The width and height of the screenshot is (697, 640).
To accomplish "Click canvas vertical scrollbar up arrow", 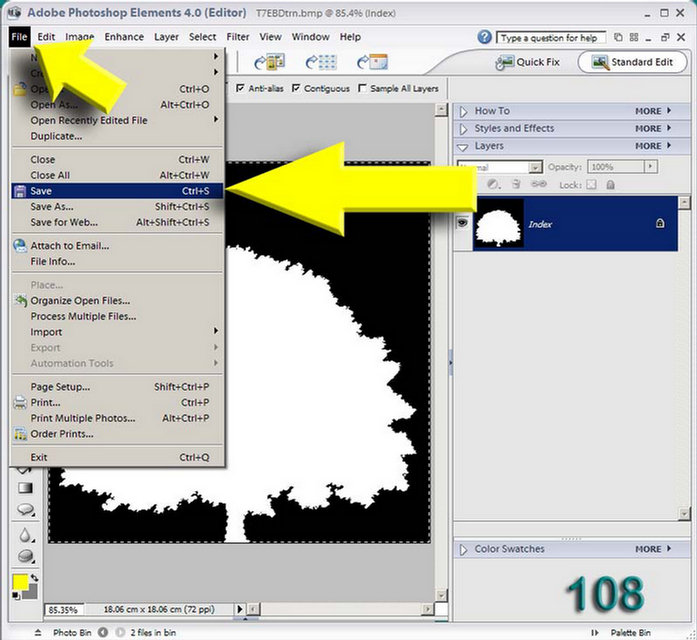I will [441, 109].
